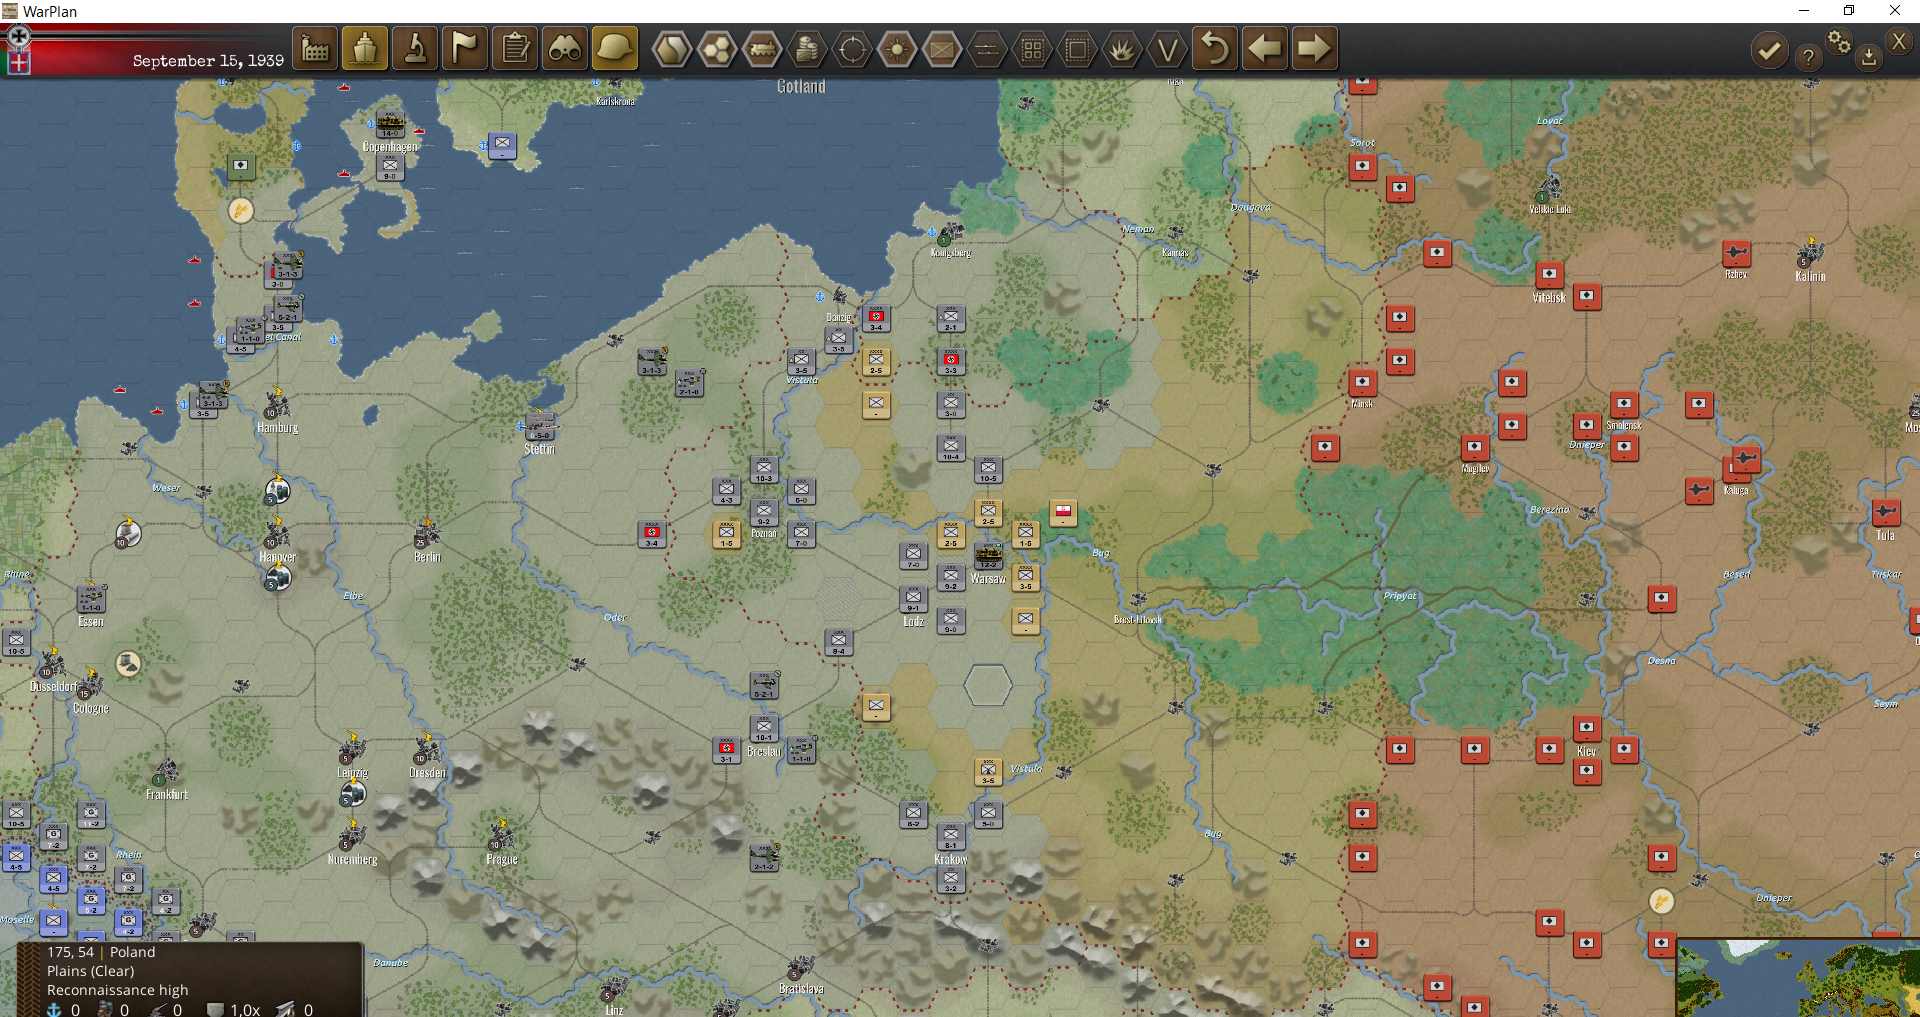Viewport: 1920px width, 1017px height.
Task: Click the helmet toolbar button
Action: (x=615, y=48)
